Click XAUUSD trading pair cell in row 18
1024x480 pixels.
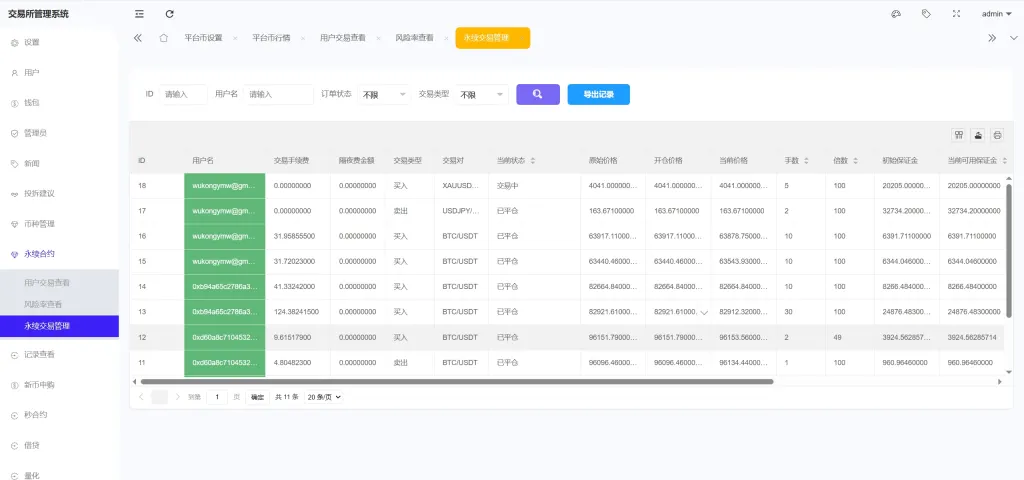tap(461, 185)
